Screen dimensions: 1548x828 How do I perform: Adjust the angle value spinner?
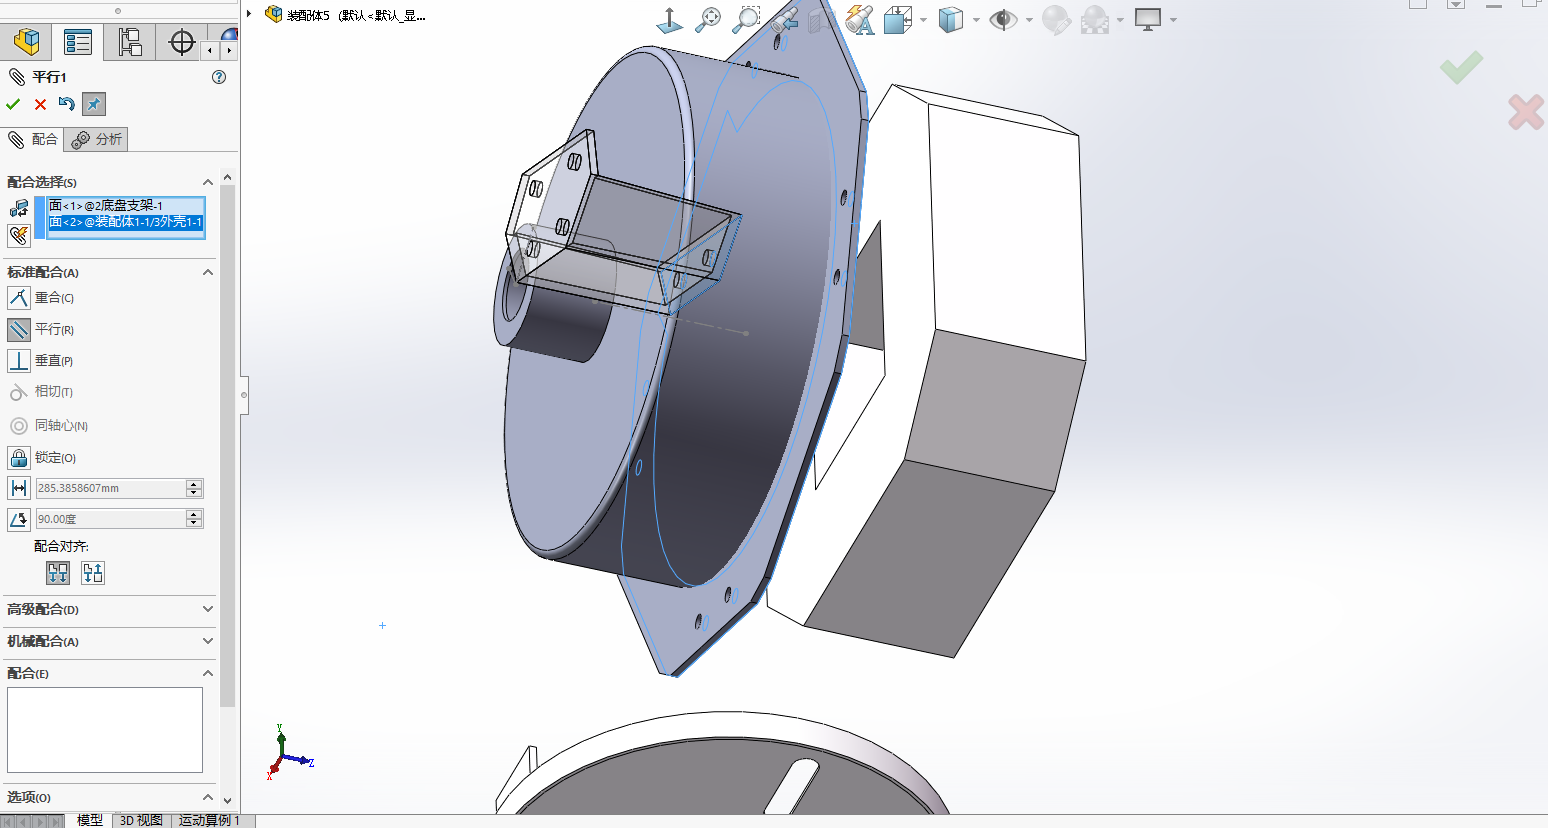pyautogui.click(x=194, y=519)
